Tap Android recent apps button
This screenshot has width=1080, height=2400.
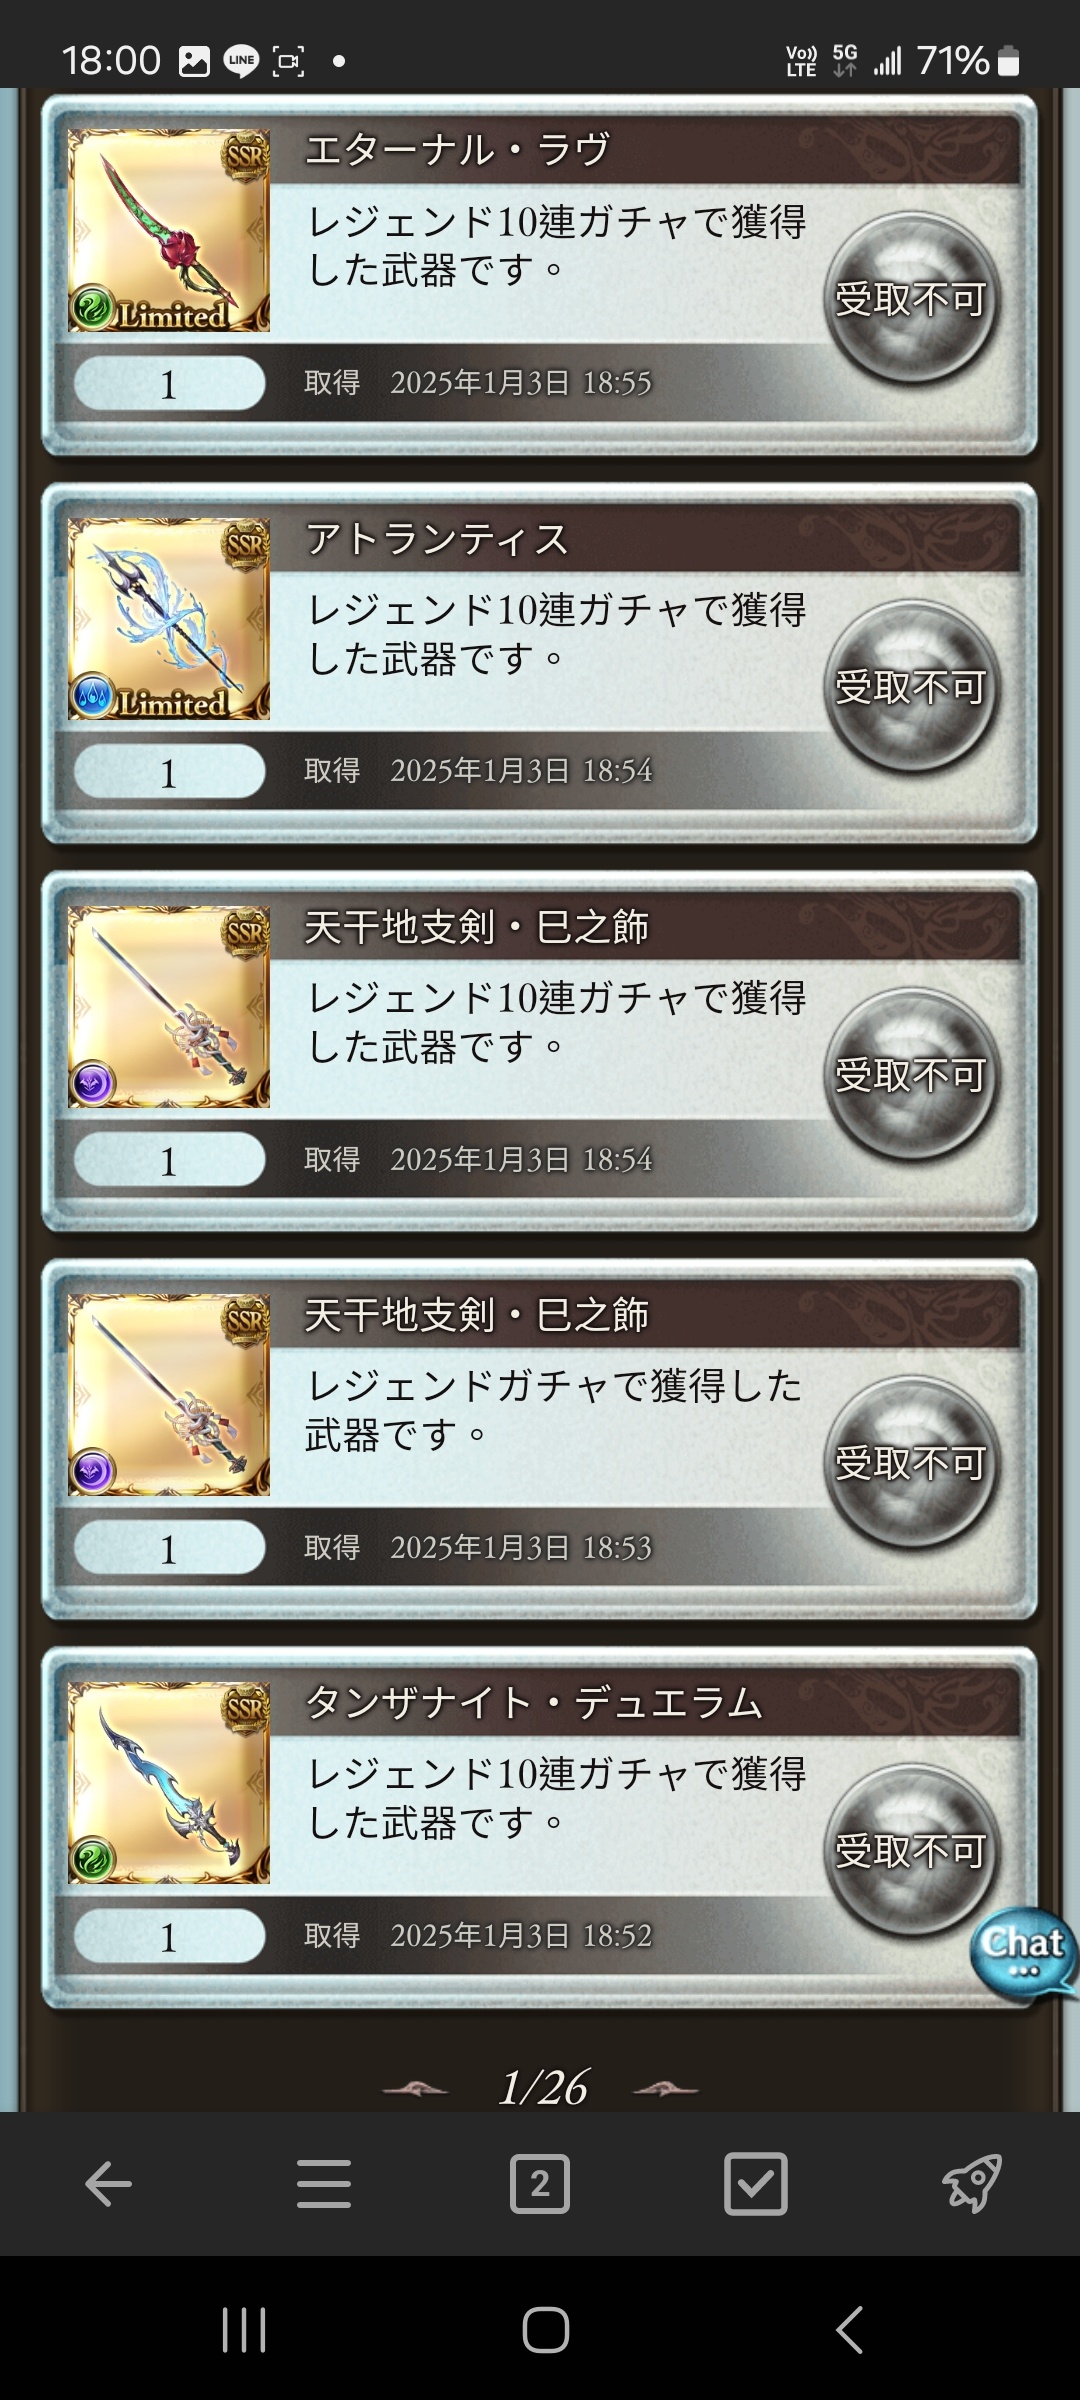pos(244,2330)
